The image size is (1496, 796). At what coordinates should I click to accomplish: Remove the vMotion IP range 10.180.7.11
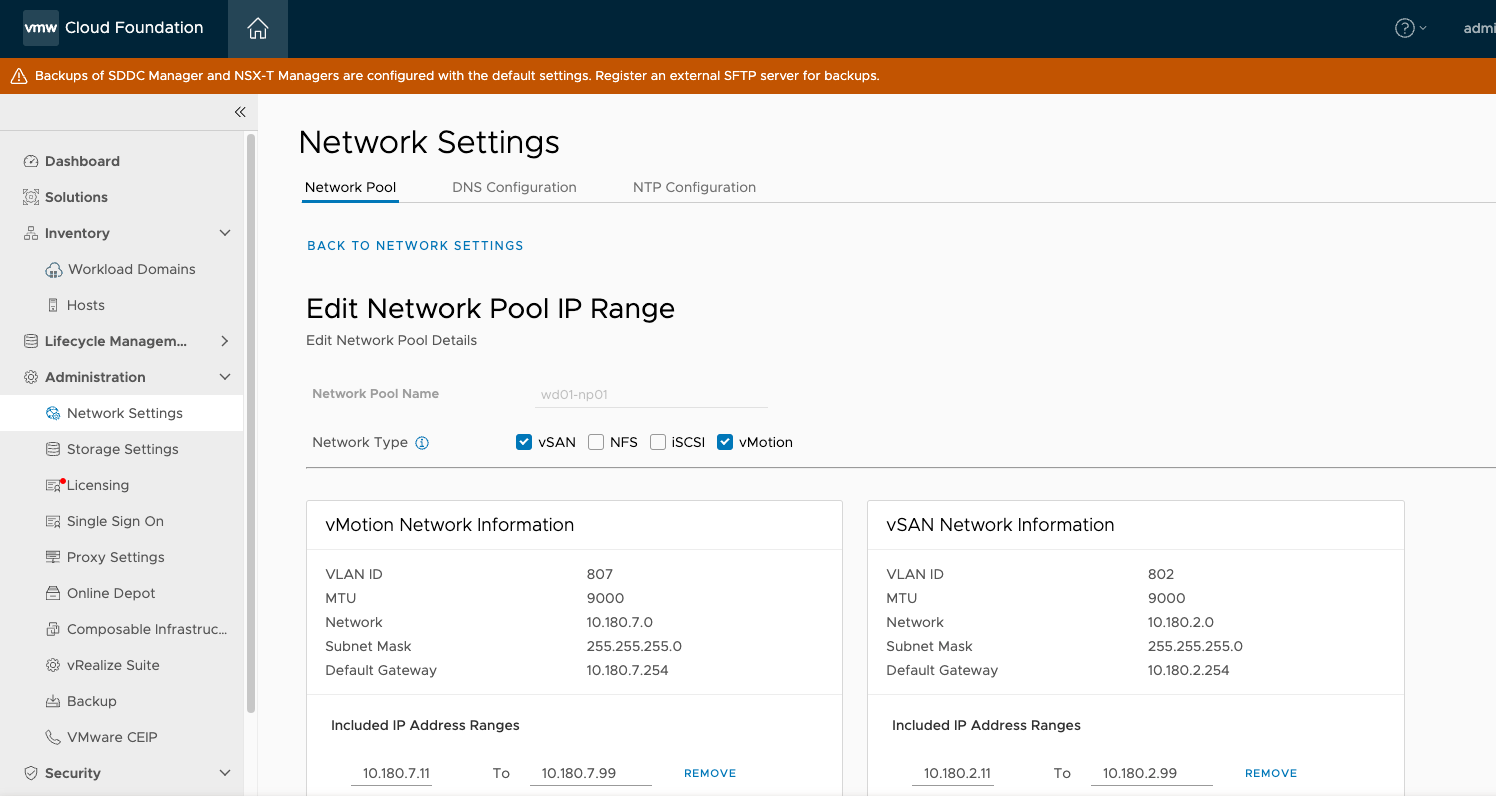click(710, 773)
